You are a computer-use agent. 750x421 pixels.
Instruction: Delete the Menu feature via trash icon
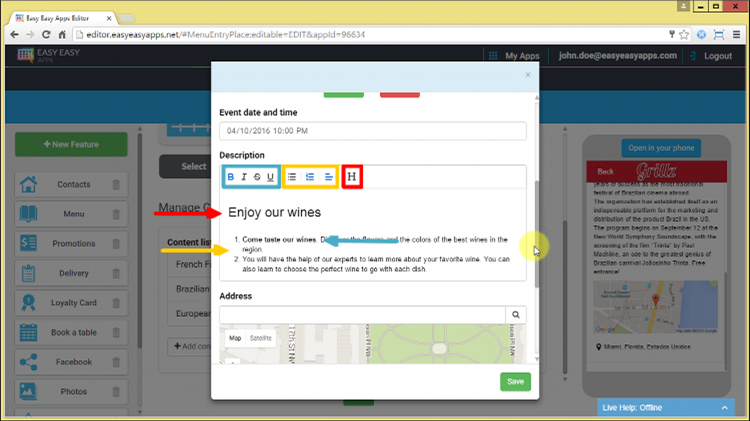coord(116,214)
